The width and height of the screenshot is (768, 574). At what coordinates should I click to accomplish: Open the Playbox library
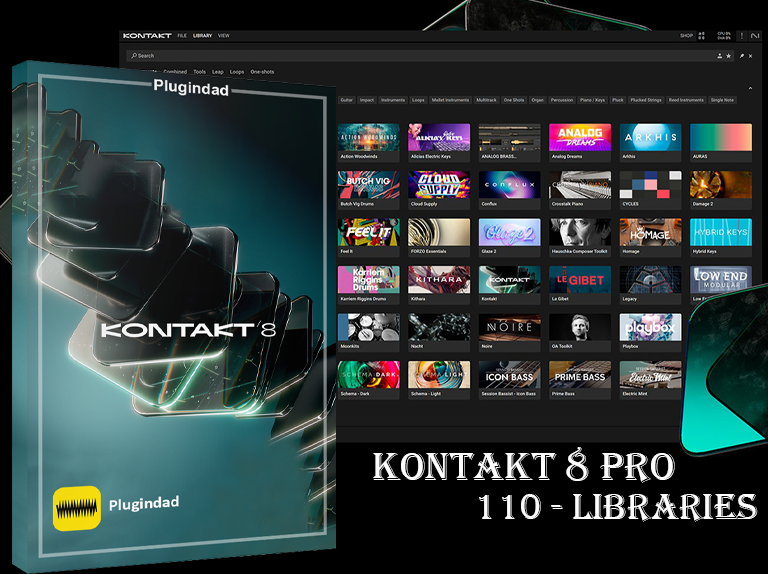click(650, 333)
